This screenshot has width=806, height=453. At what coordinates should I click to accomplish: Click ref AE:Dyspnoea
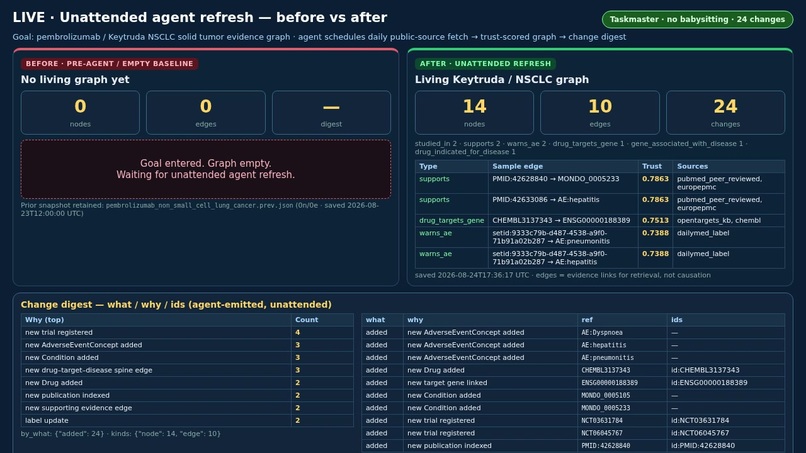click(x=602, y=333)
